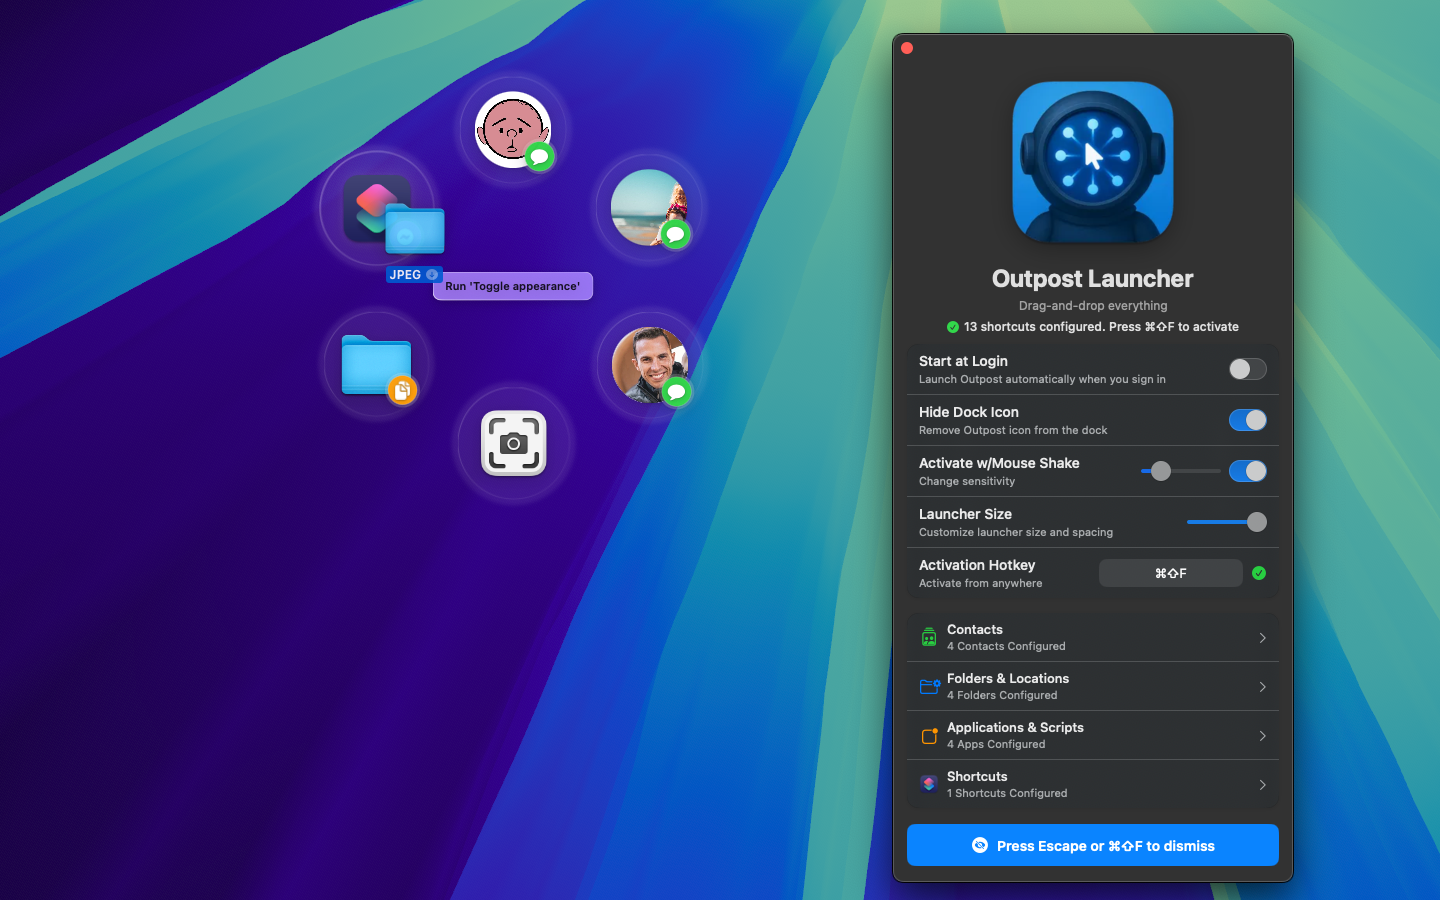Launch the Screenshot app bubble
Screen dimensions: 1440x900
click(x=514, y=443)
